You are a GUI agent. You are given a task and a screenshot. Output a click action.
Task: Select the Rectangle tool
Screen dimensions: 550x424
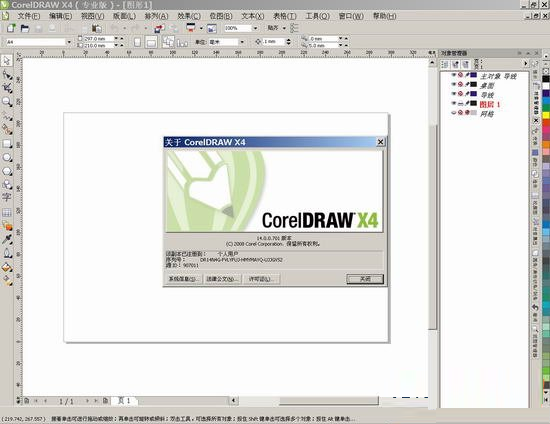(x=7, y=144)
